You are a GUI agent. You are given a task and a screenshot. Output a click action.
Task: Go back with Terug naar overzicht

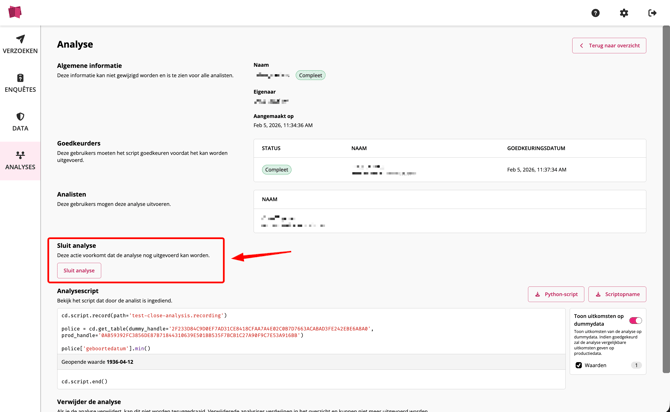(x=609, y=46)
